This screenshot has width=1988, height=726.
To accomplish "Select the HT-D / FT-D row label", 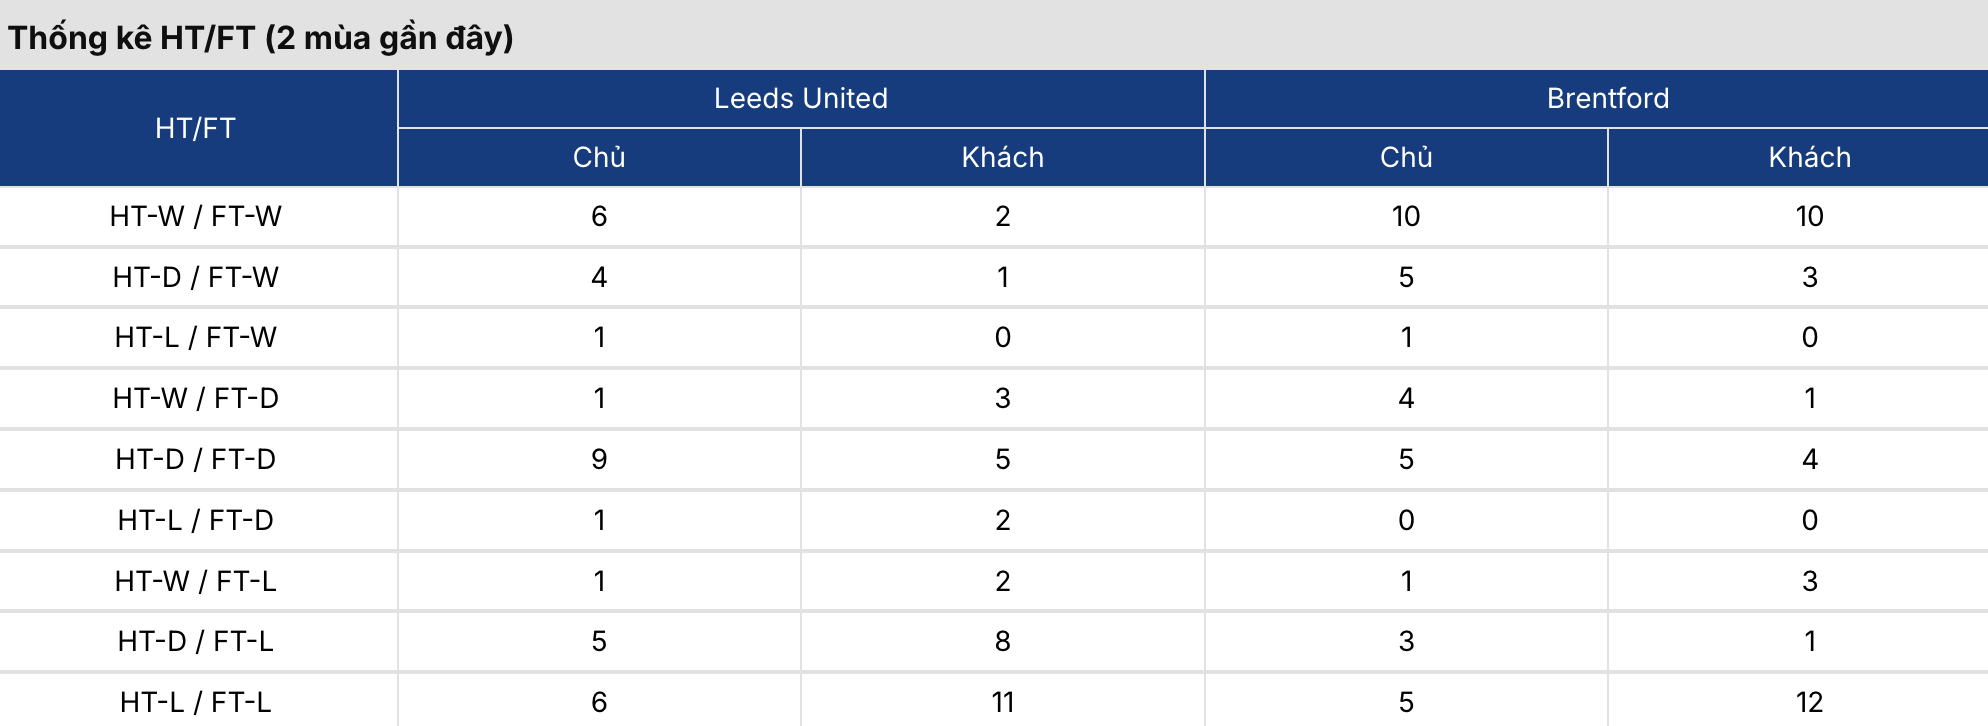I will (196, 459).
